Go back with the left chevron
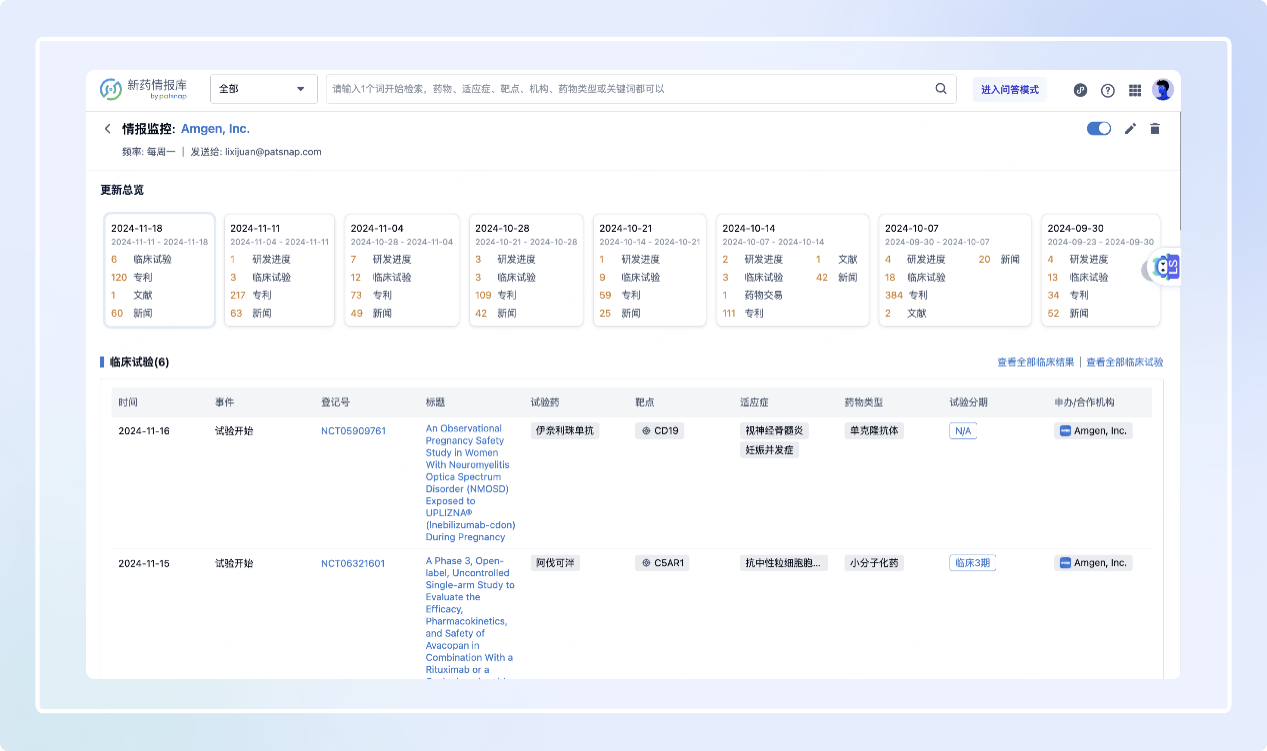 [x=108, y=129]
